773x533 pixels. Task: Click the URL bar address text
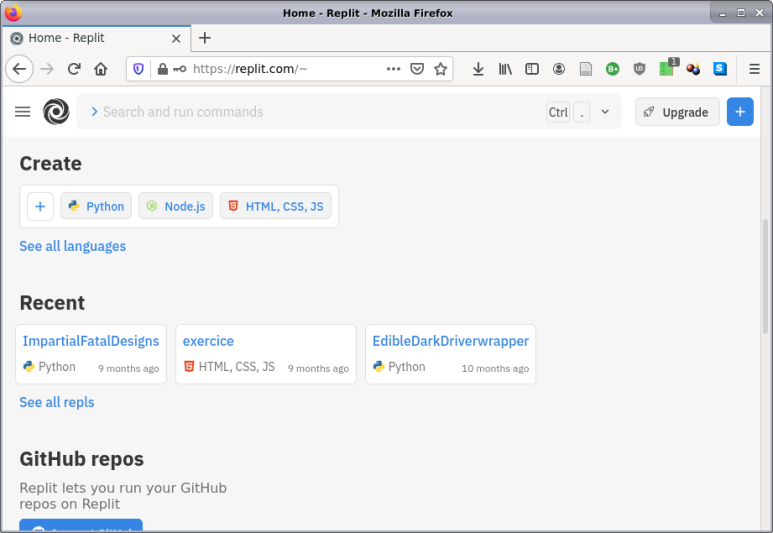250,69
